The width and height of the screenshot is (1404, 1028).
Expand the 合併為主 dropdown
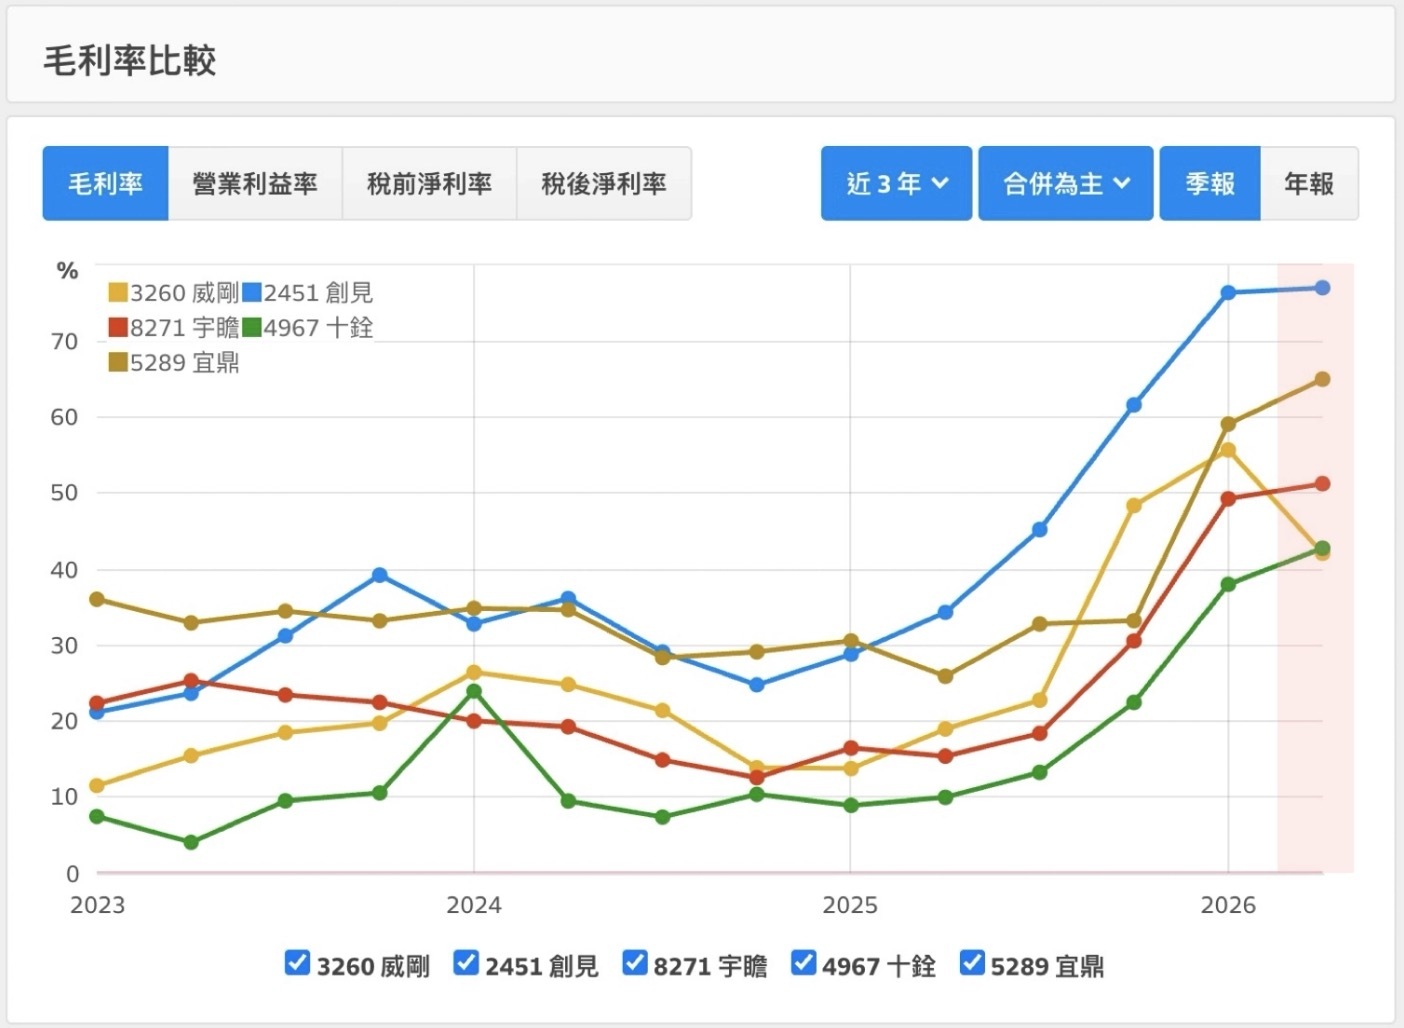click(x=1066, y=183)
